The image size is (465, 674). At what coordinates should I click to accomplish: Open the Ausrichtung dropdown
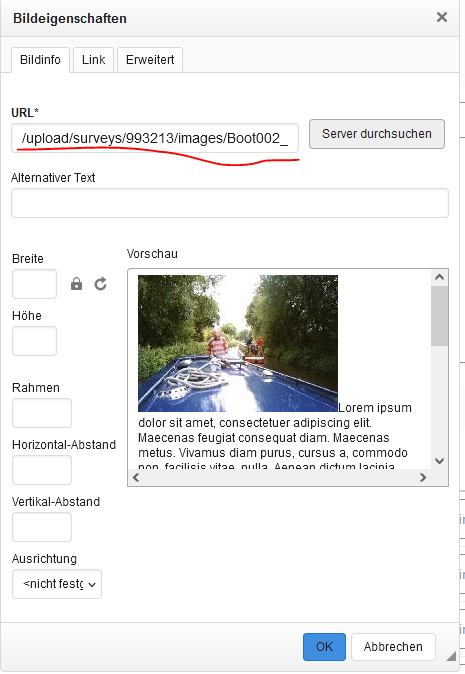pos(57,584)
